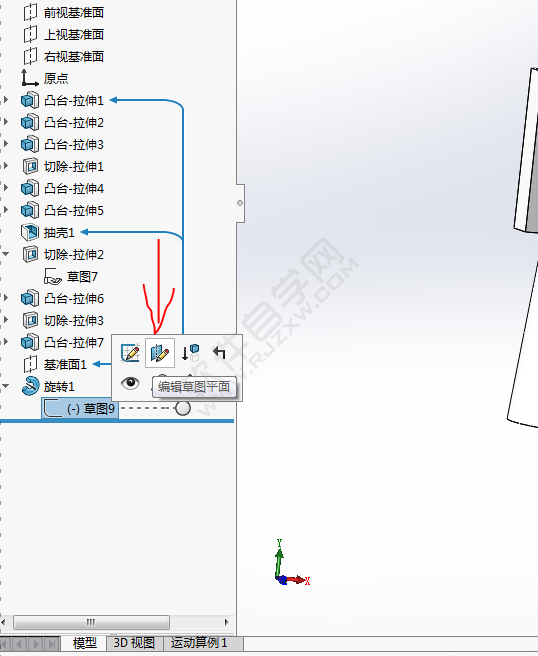This screenshot has width=538, height=656.
Task: Click the Edit Sketch Plane icon
Action: (x=160, y=353)
